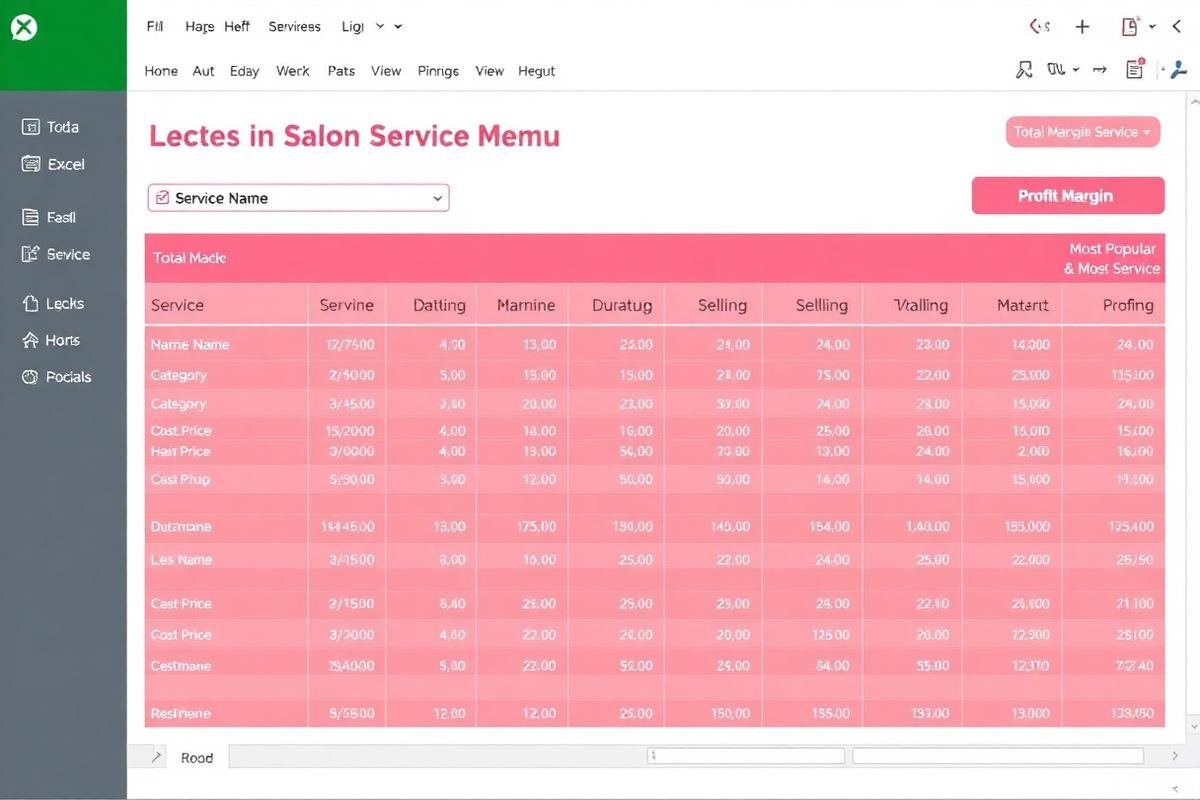Click the sheet tab navigation arrow
1200x800 pixels.
click(x=156, y=757)
